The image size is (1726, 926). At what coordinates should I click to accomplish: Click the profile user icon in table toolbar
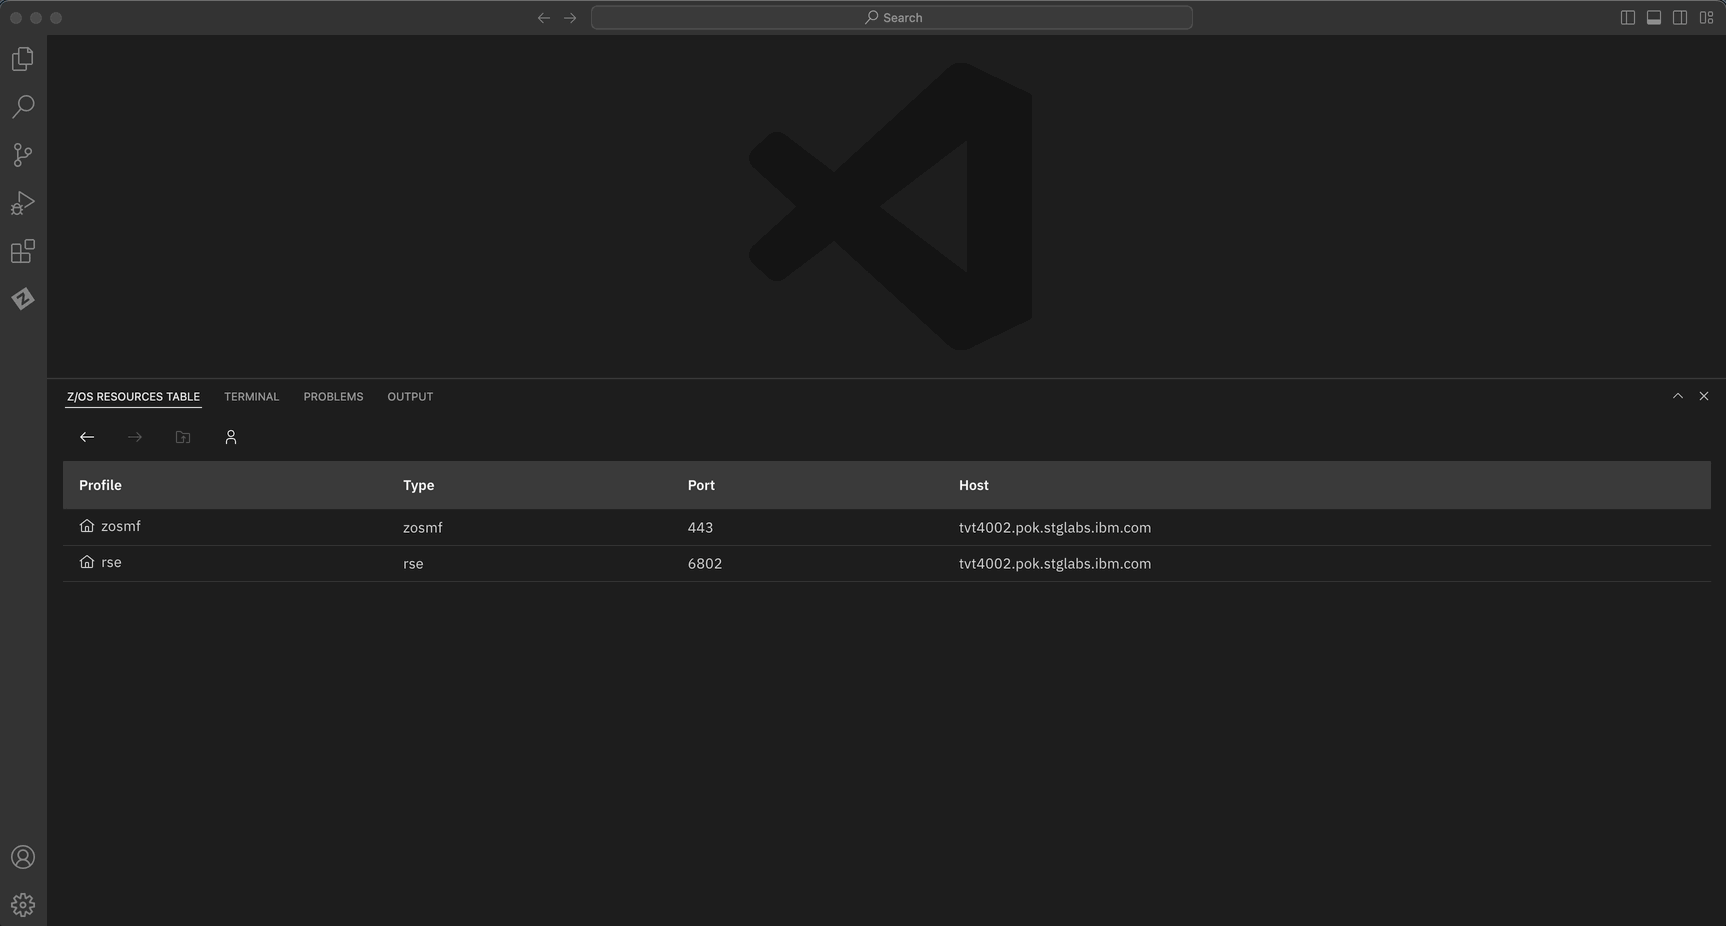pyautogui.click(x=231, y=437)
